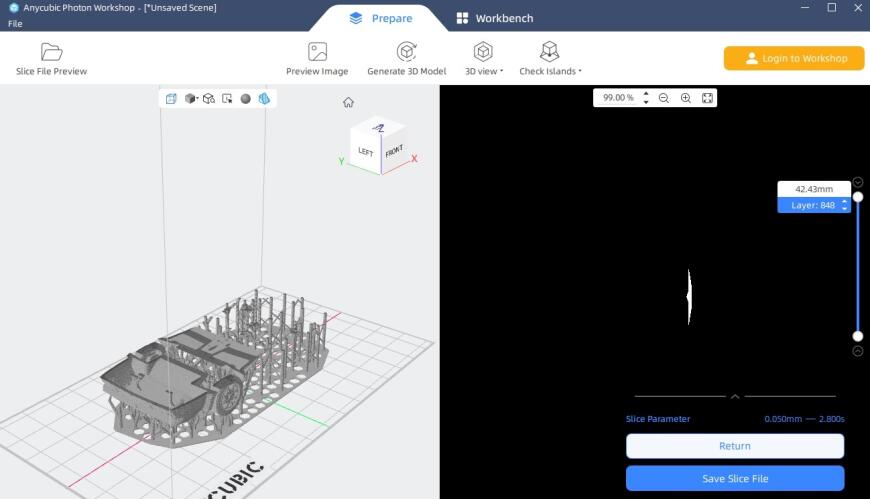
Task: Click the Return button
Action: (735, 446)
